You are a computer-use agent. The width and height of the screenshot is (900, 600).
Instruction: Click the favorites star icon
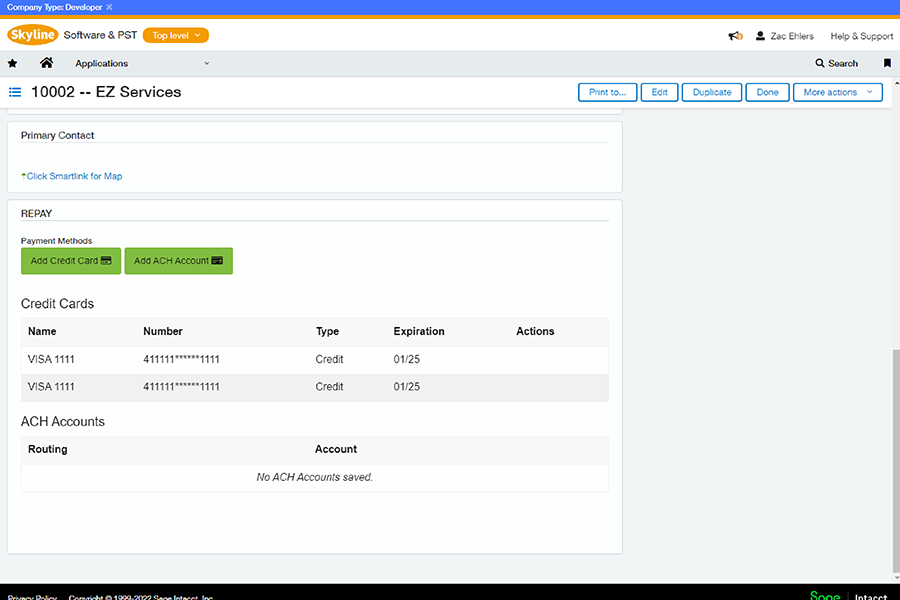coord(13,63)
